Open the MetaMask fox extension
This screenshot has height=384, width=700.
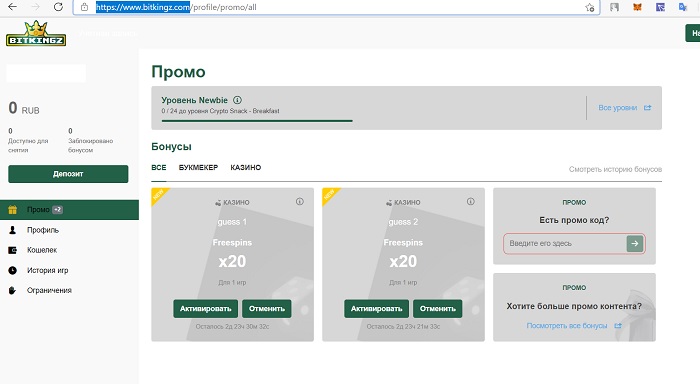[638, 7]
